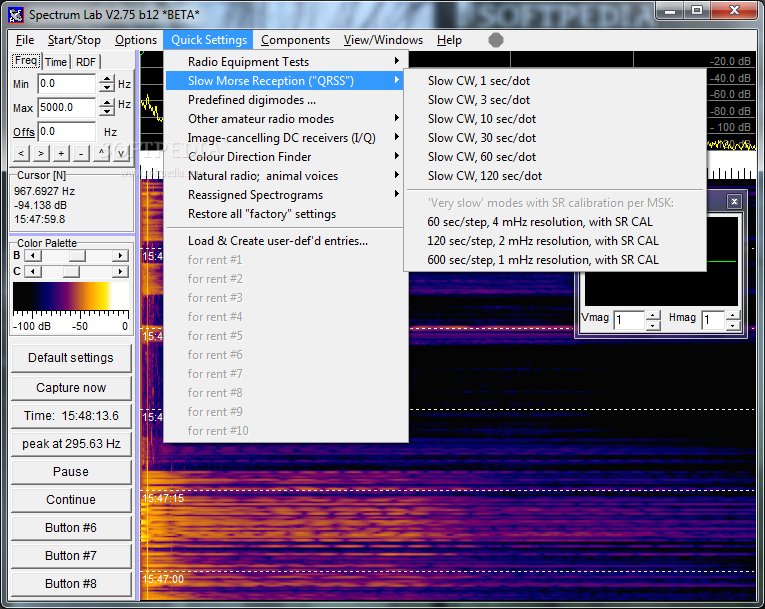Image resolution: width=765 pixels, height=609 pixels.
Task: Switch to the Time tab
Action: 56,62
